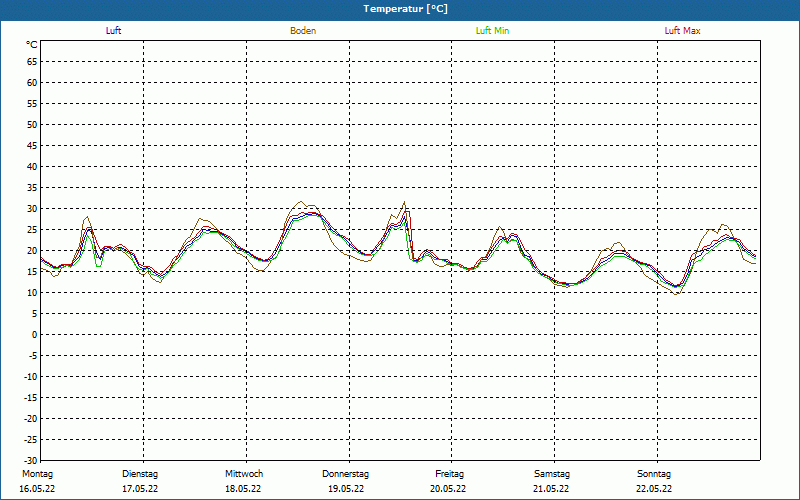Click the brown Boden legend label
The height and width of the screenshot is (500, 800).
303,31
